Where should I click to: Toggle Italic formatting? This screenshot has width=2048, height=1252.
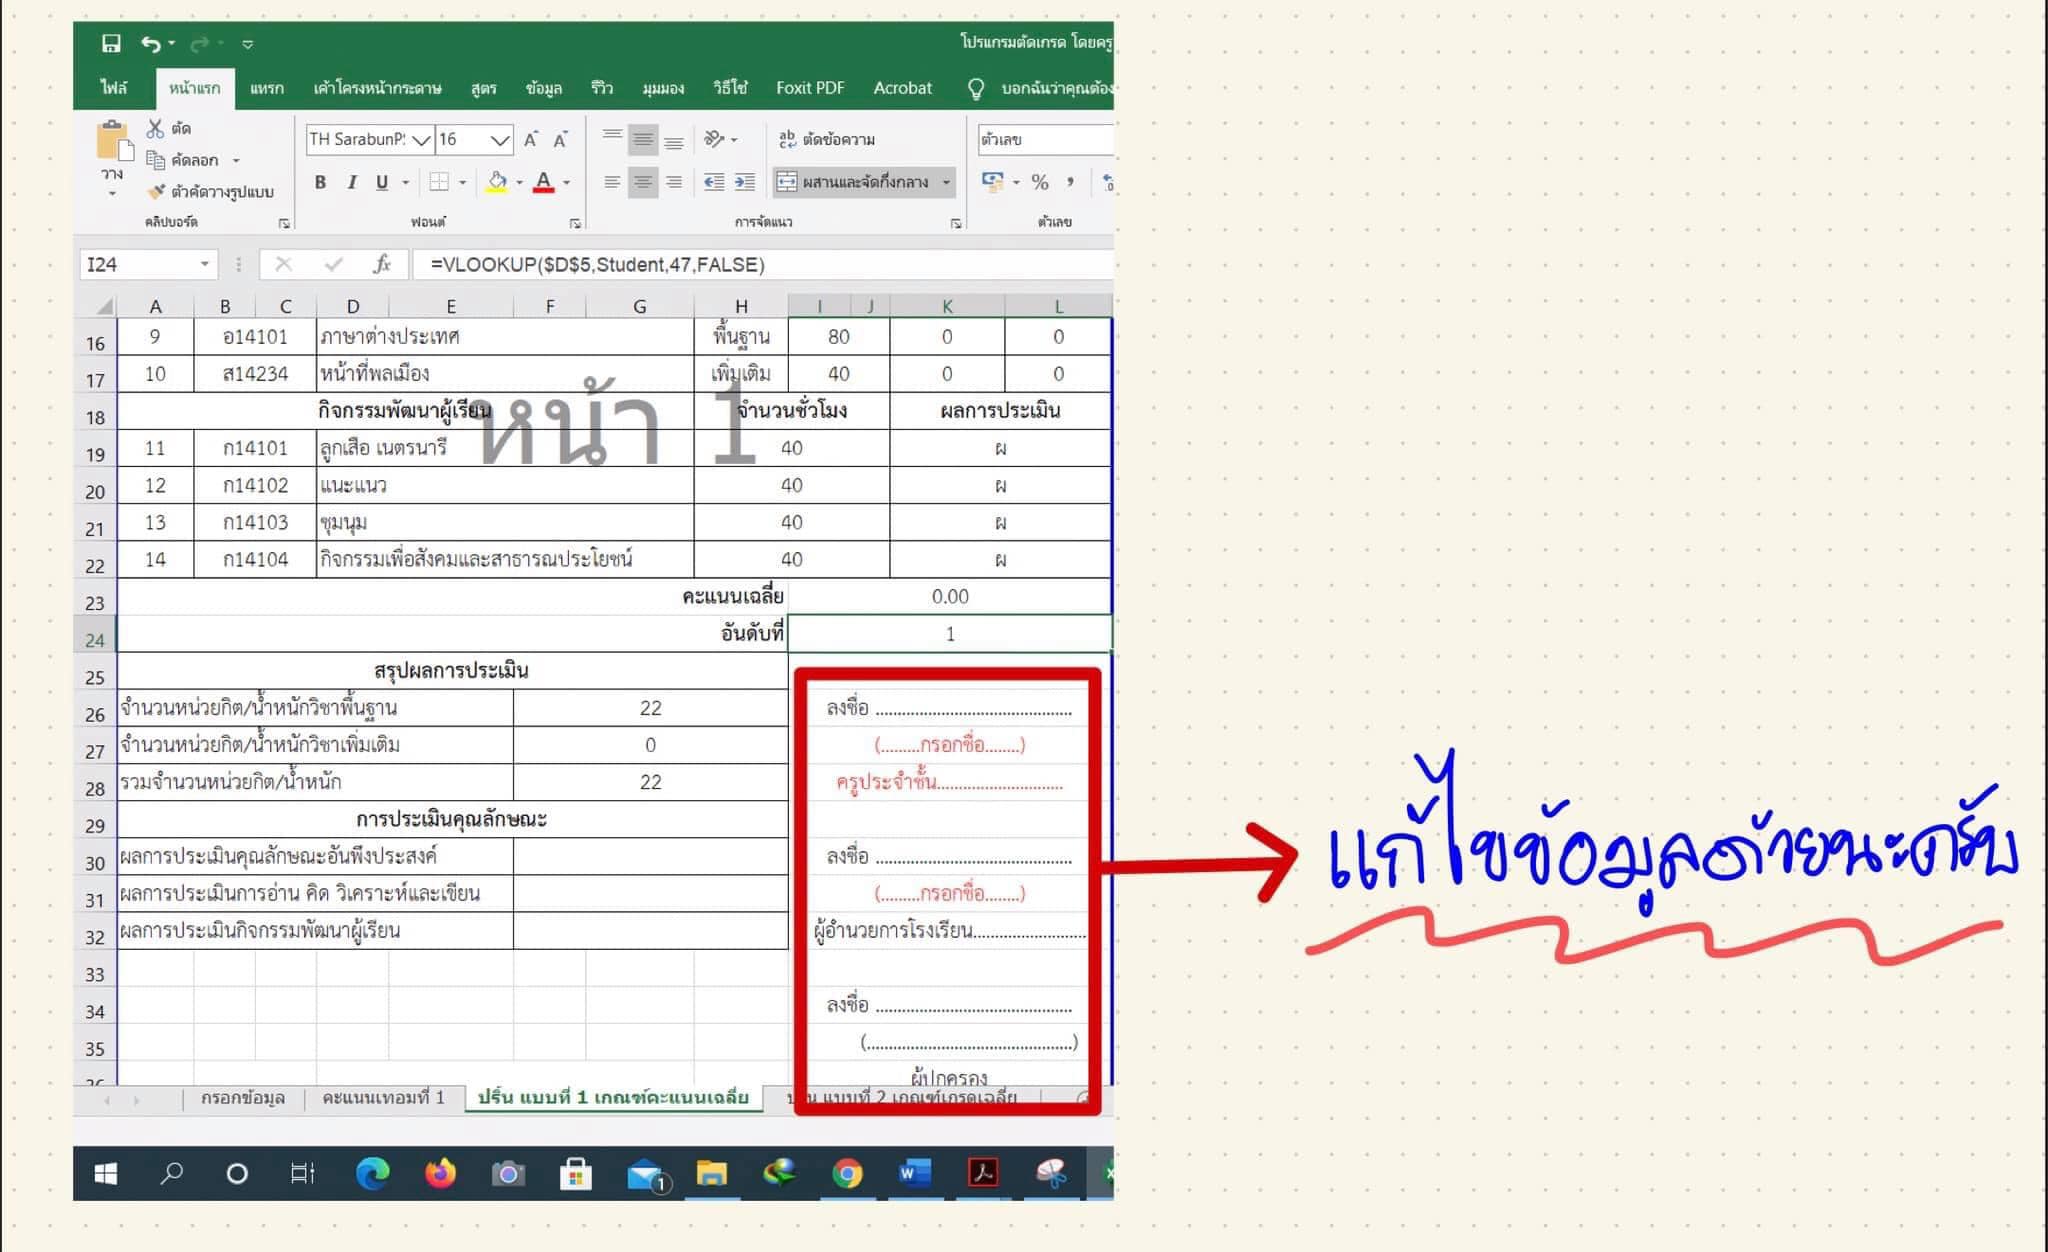(x=351, y=182)
